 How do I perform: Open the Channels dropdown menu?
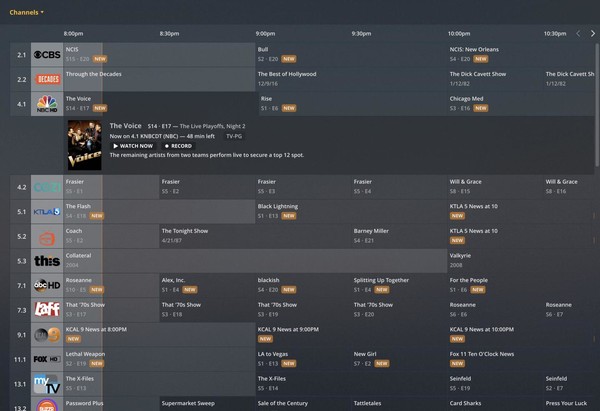(x=26, y=12)
